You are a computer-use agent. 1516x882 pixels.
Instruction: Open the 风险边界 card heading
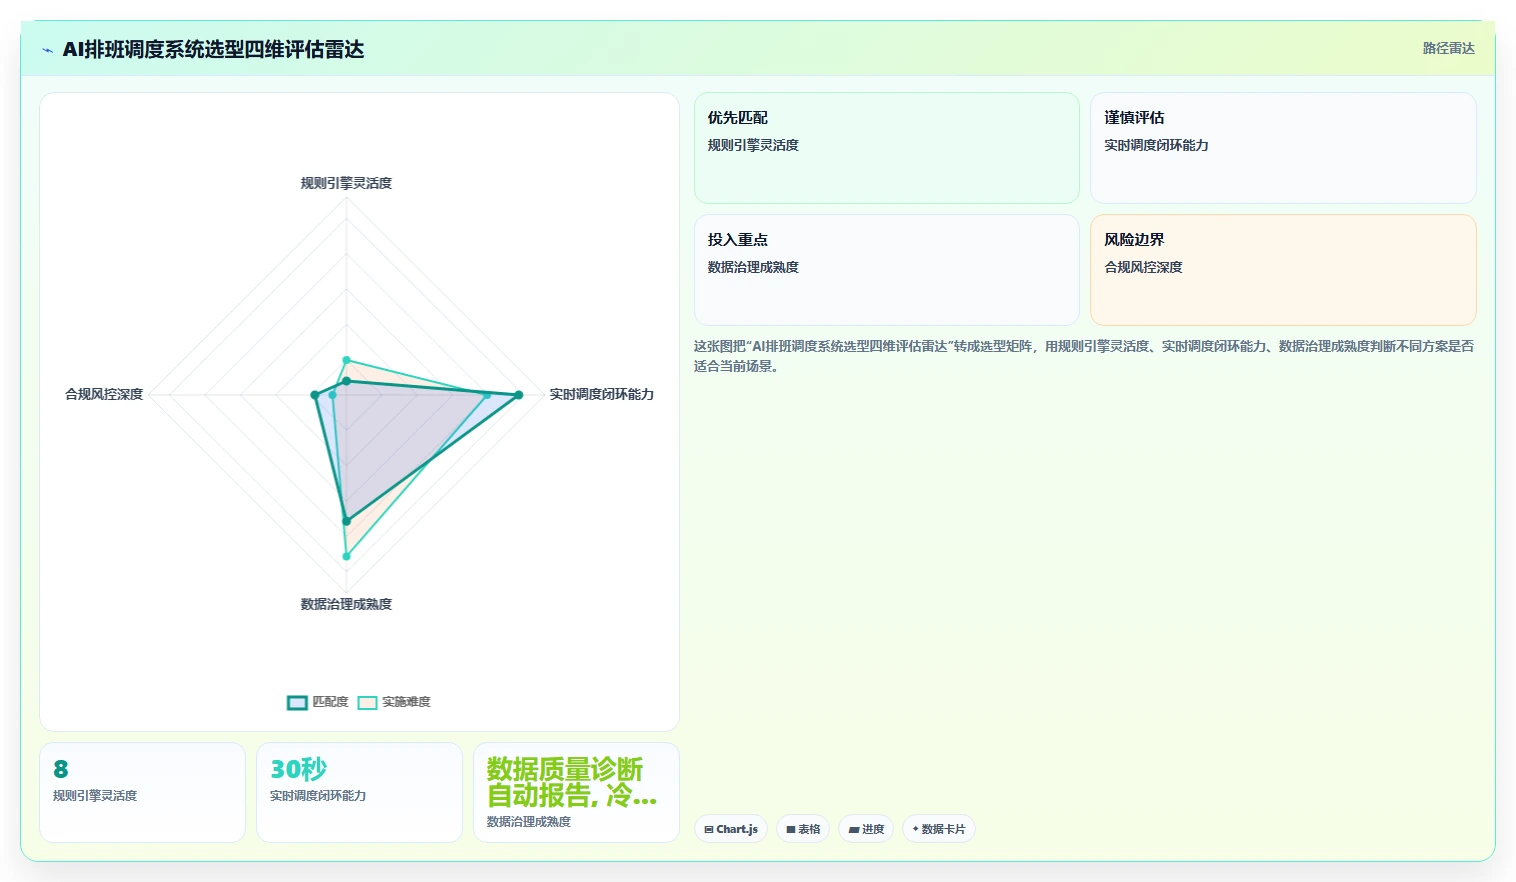click(x=1134, y=240)
